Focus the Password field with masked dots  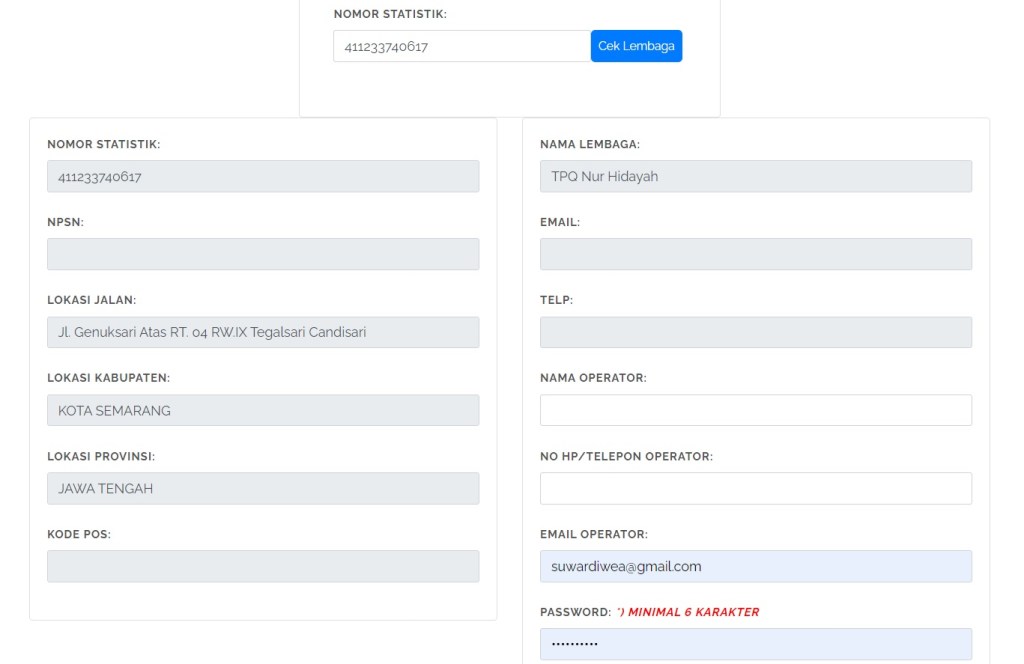(x=755, y=644)
